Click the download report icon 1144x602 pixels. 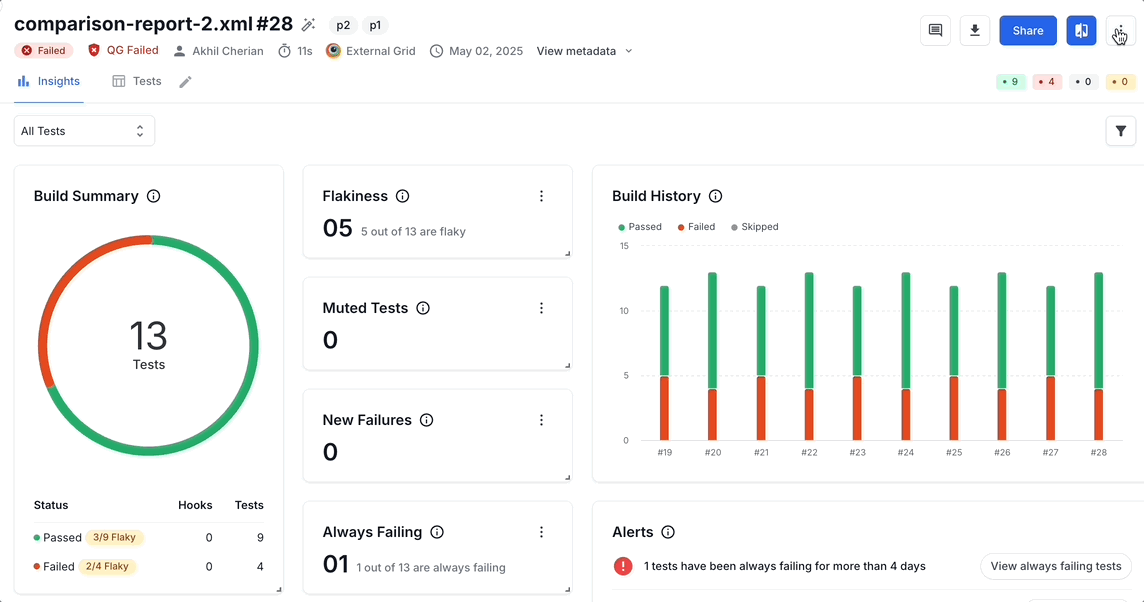[974, 31]
